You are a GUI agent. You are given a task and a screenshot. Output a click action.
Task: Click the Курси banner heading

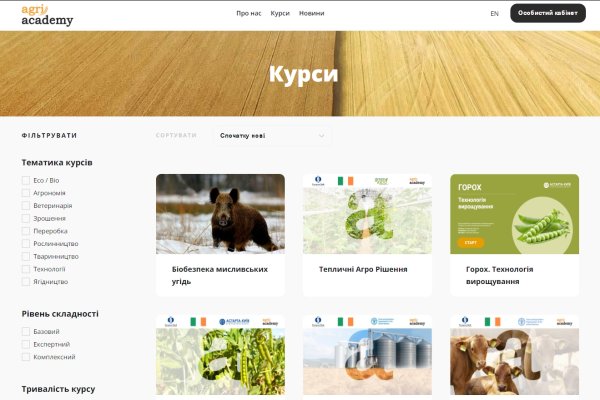click(303, 74)
